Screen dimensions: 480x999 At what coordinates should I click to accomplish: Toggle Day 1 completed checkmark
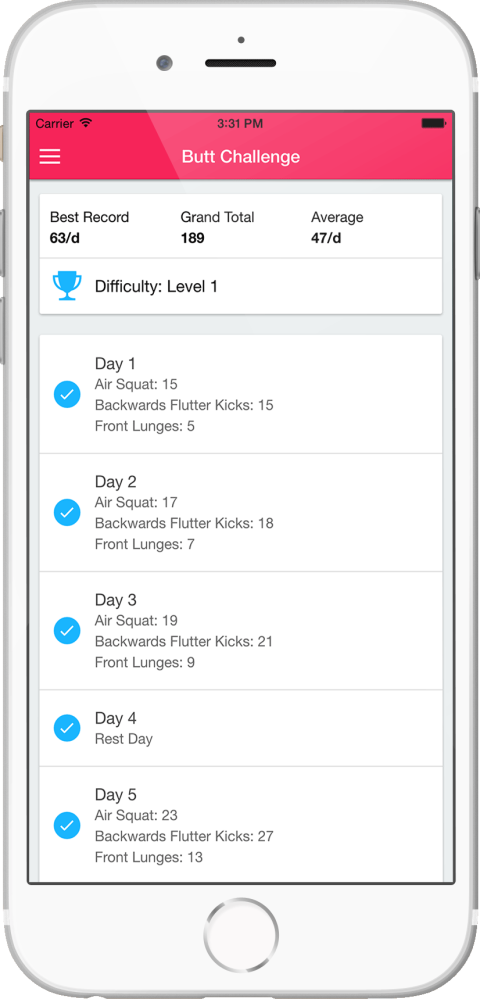click(67, 394)
